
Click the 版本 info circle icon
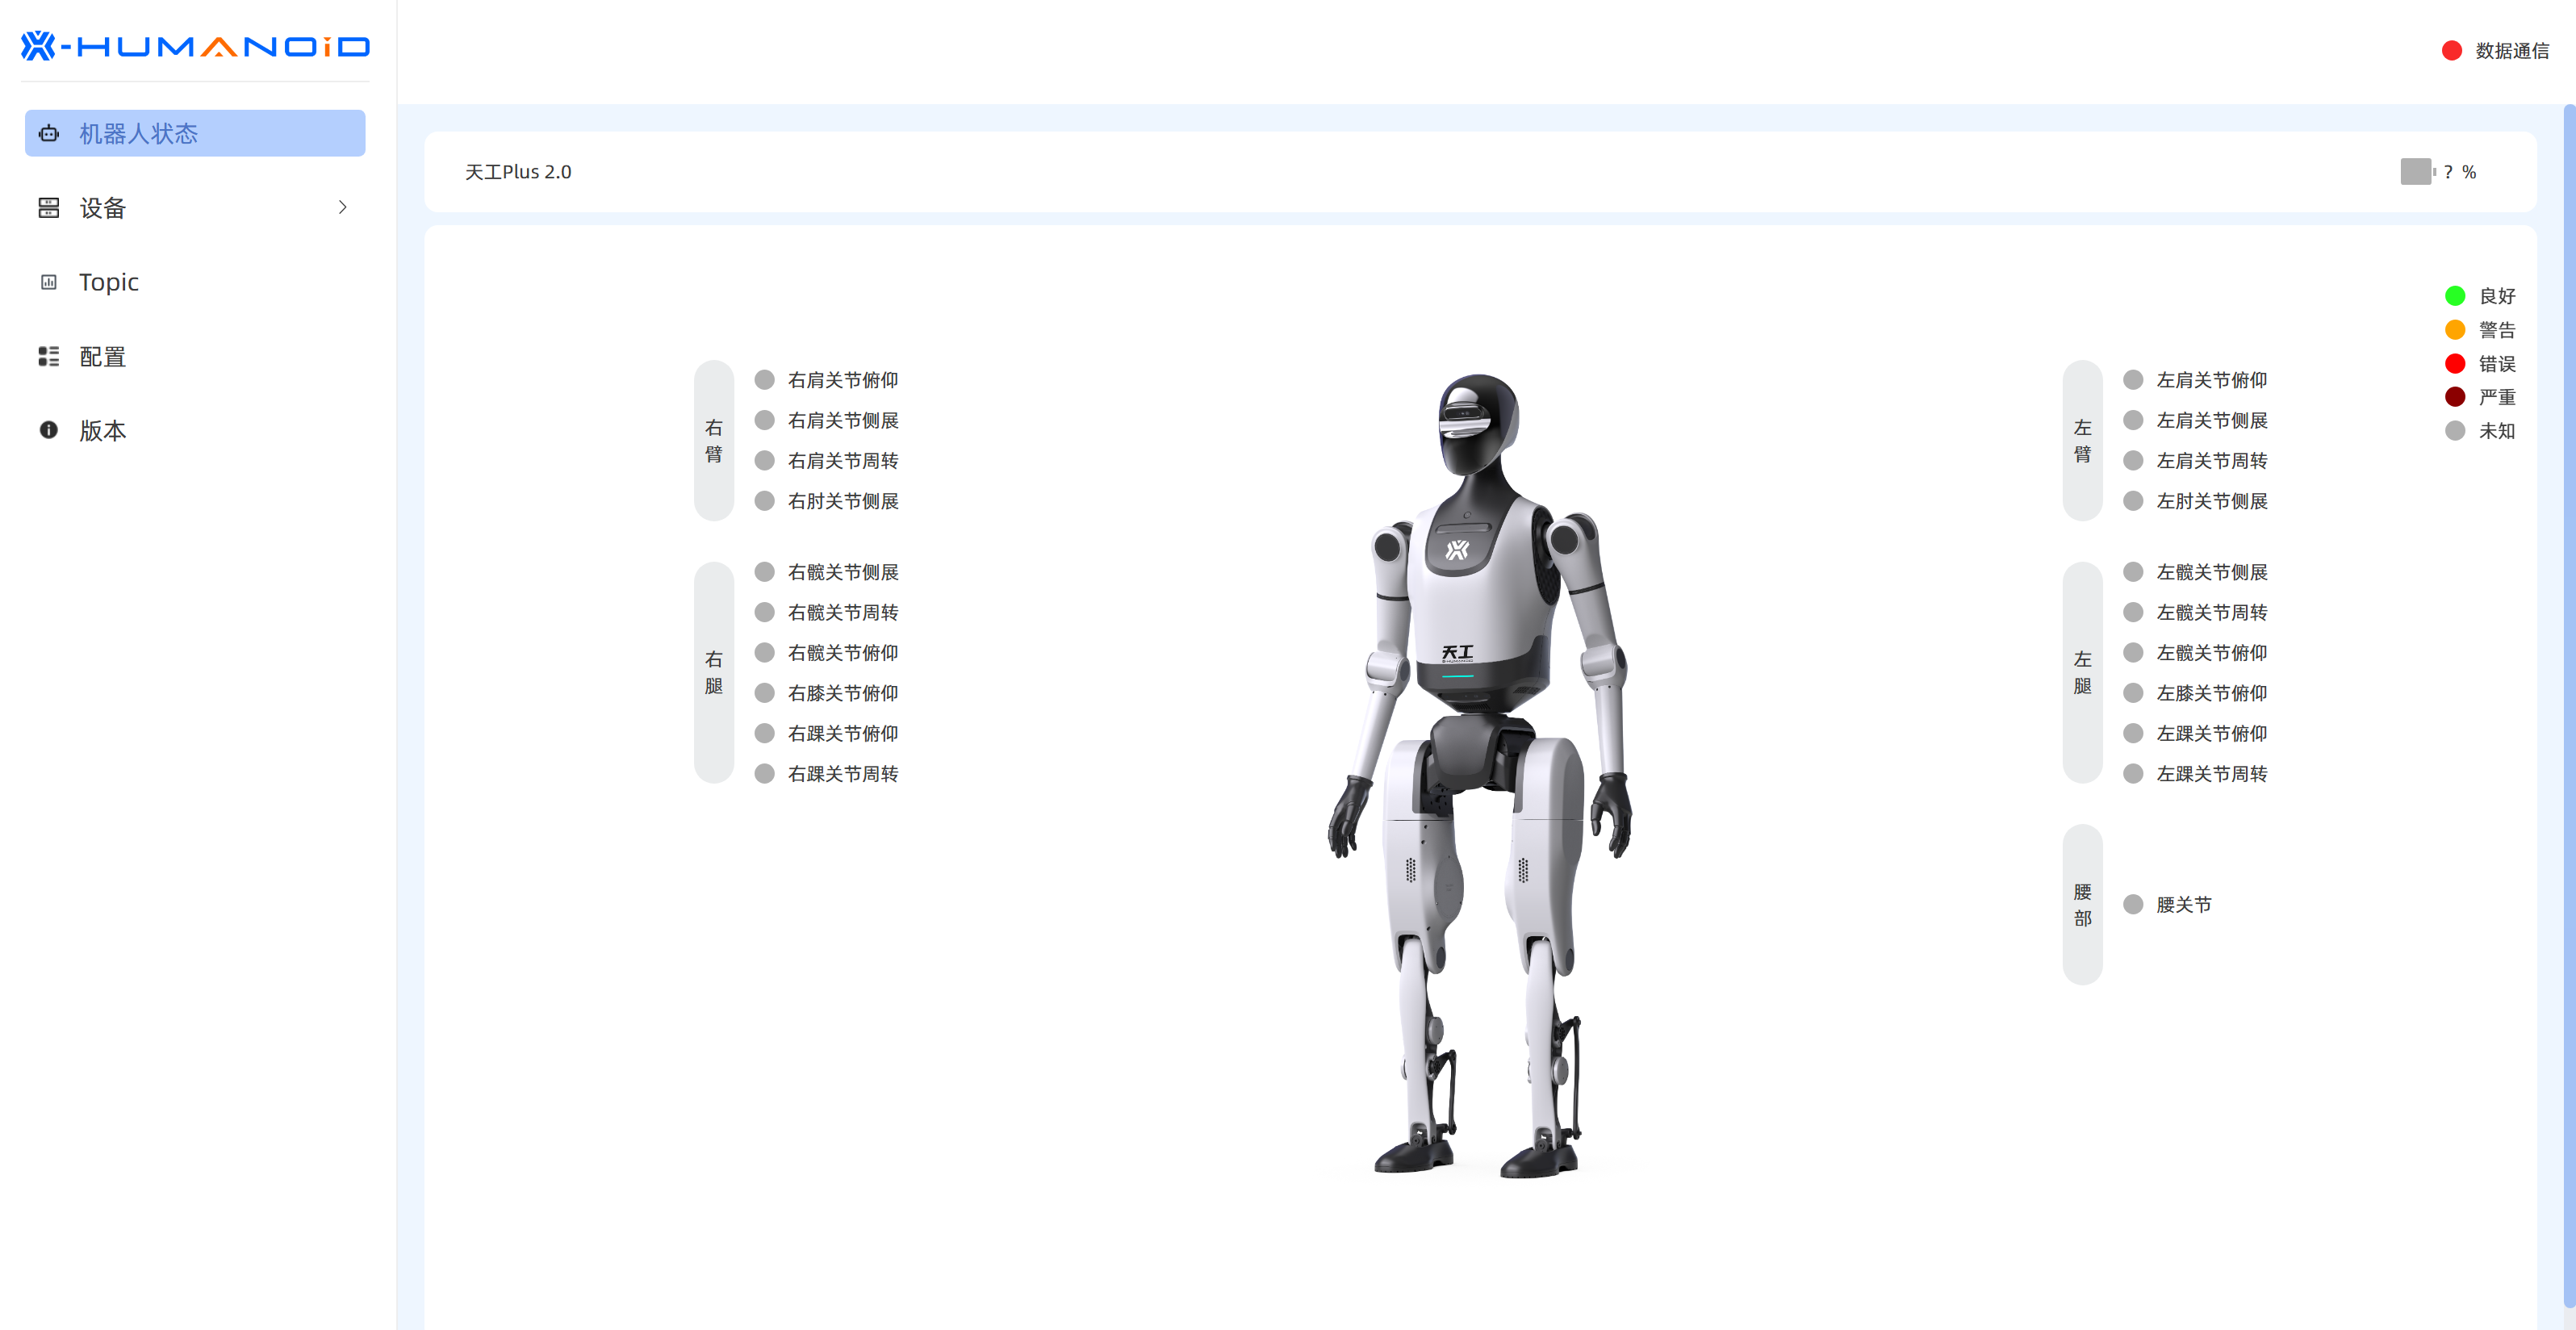[x=48, y=430]
